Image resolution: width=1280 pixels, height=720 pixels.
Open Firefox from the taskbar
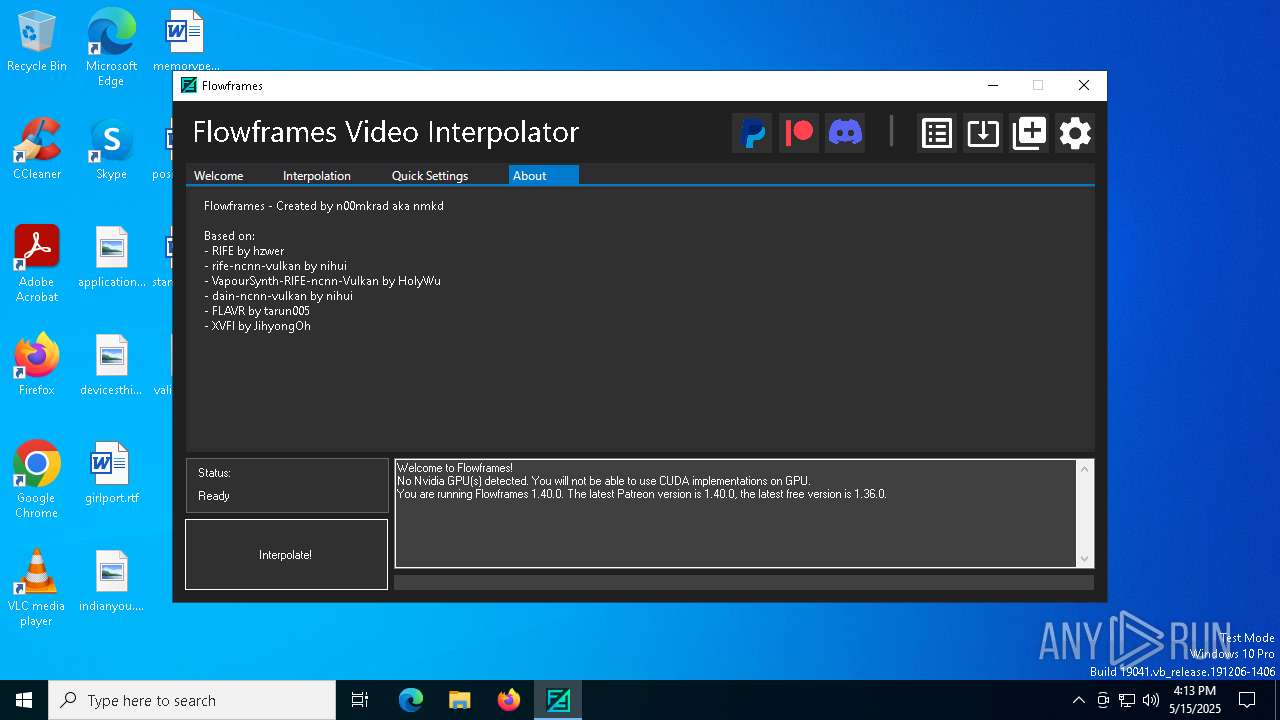tap(509, 700)
